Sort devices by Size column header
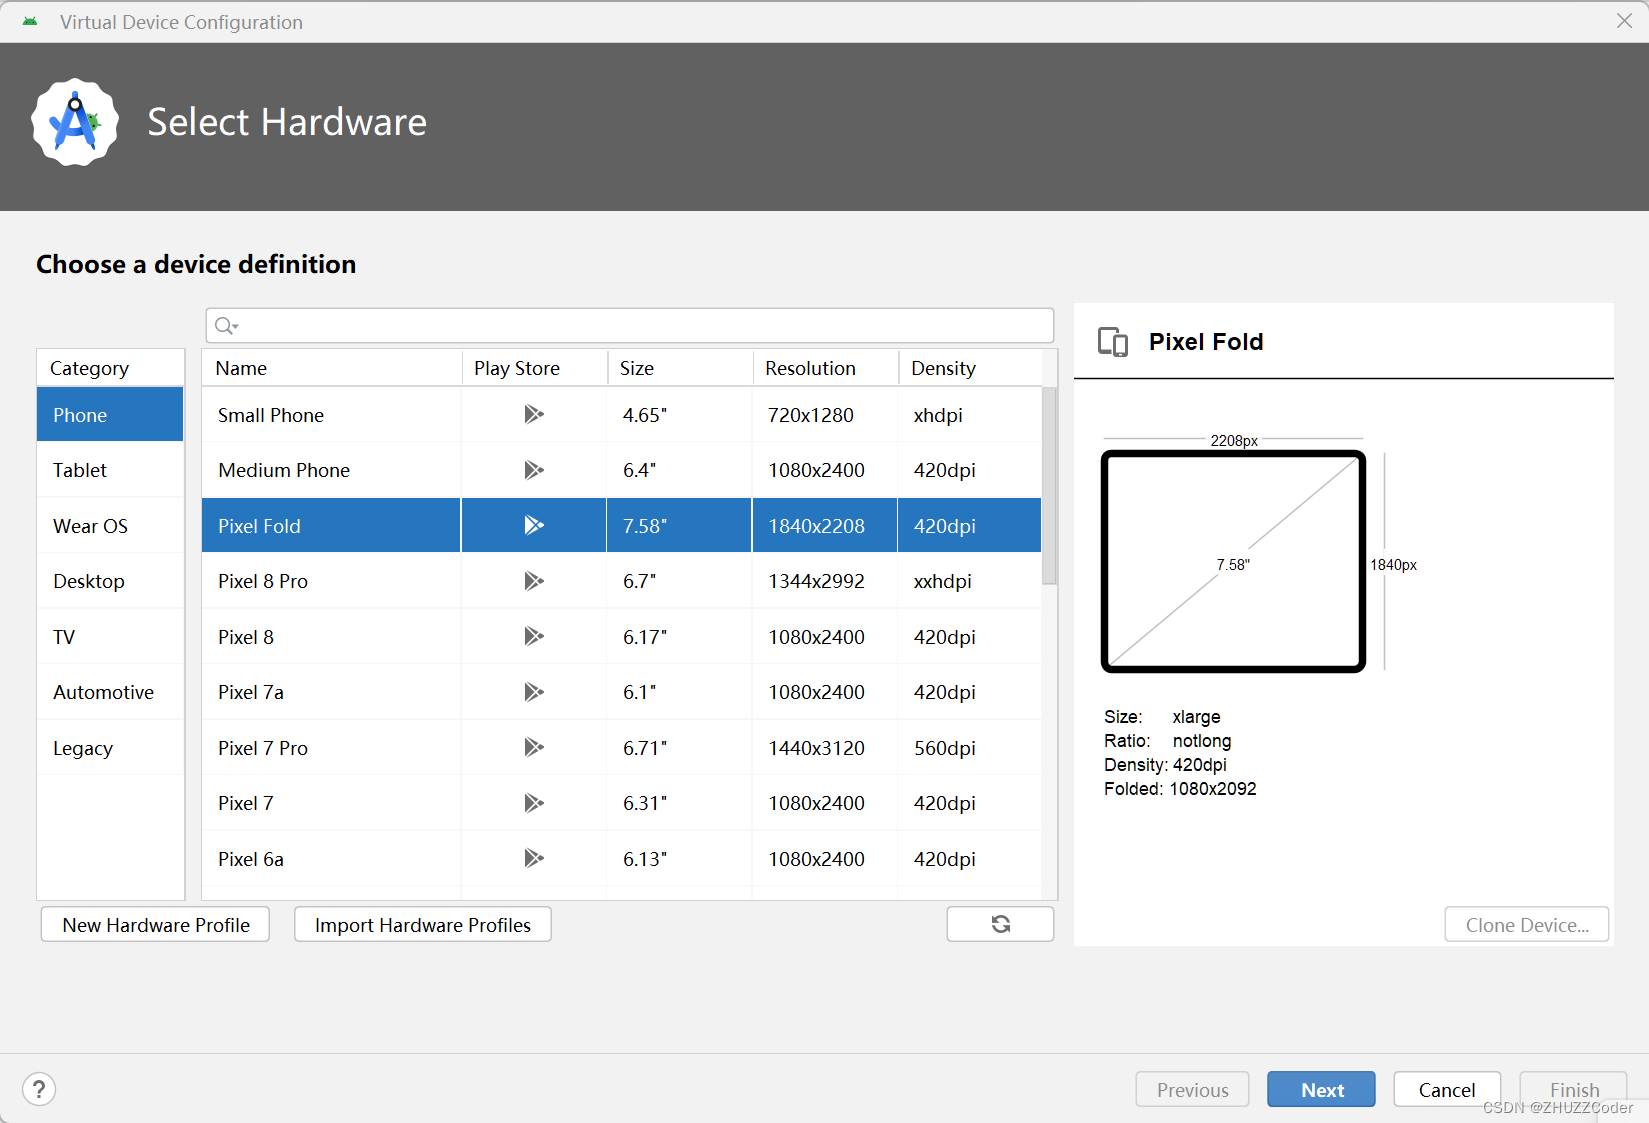The width and height of the screenshot is (1649, 1123). click(679, 368)
